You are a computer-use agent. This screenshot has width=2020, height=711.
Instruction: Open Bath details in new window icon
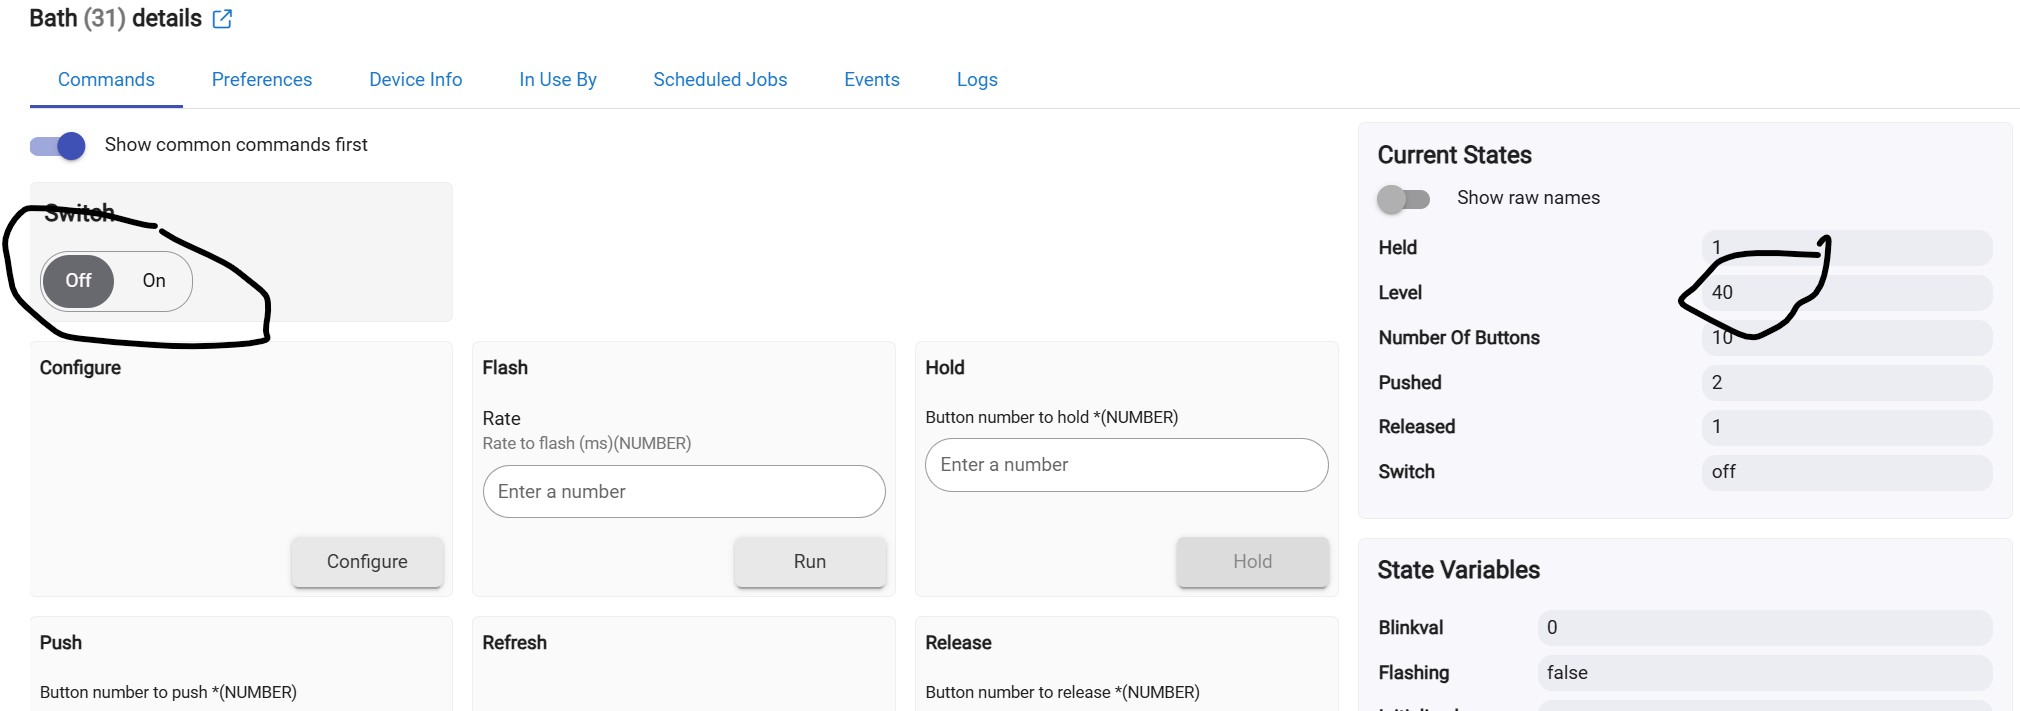(222, 19)
